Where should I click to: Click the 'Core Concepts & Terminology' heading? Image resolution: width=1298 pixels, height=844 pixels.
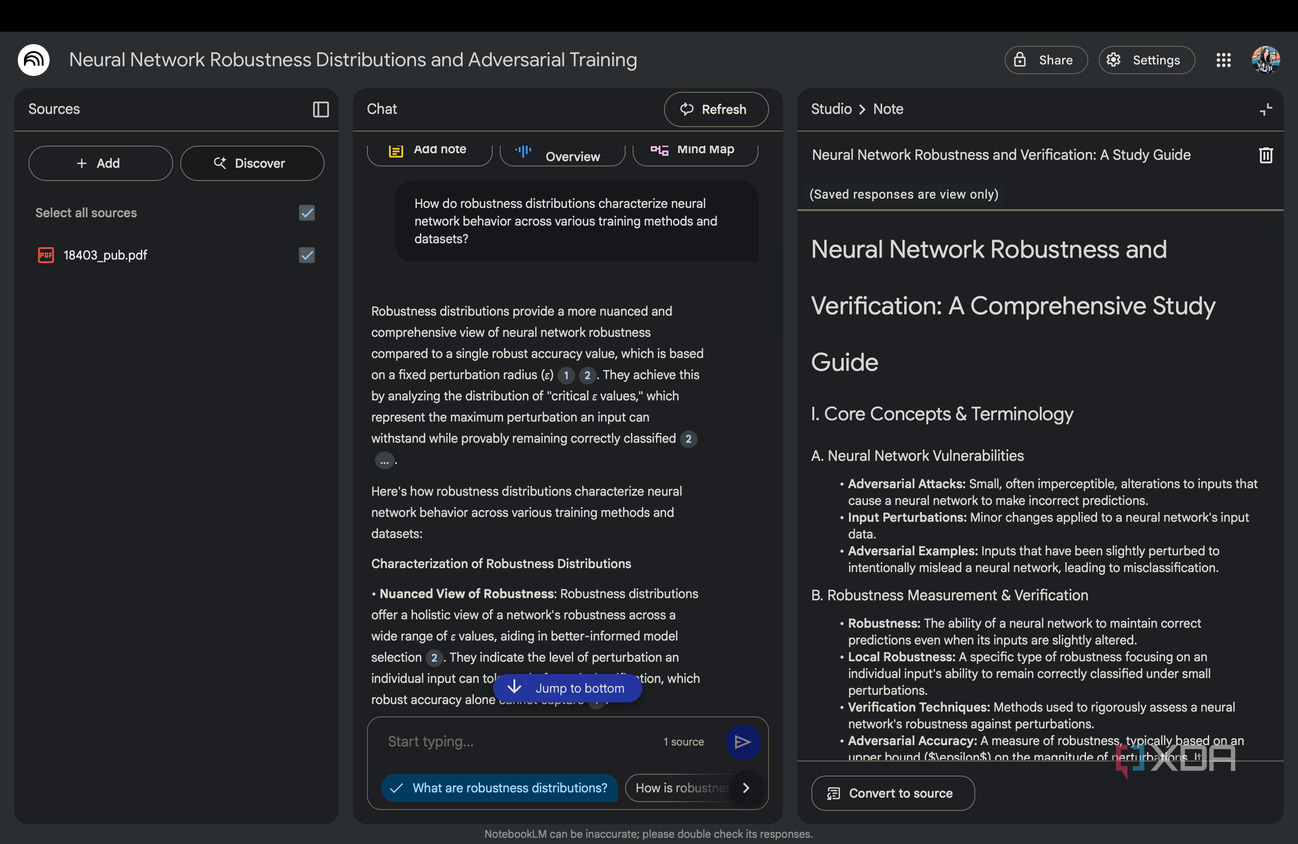(x=942, y=414)
